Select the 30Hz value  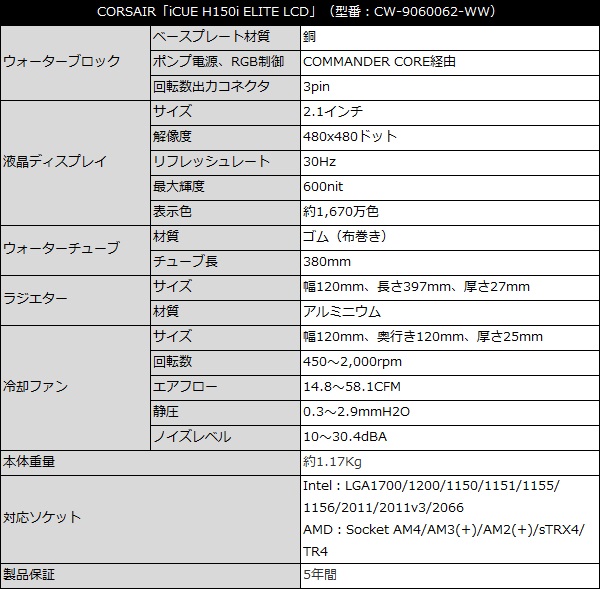319,162
